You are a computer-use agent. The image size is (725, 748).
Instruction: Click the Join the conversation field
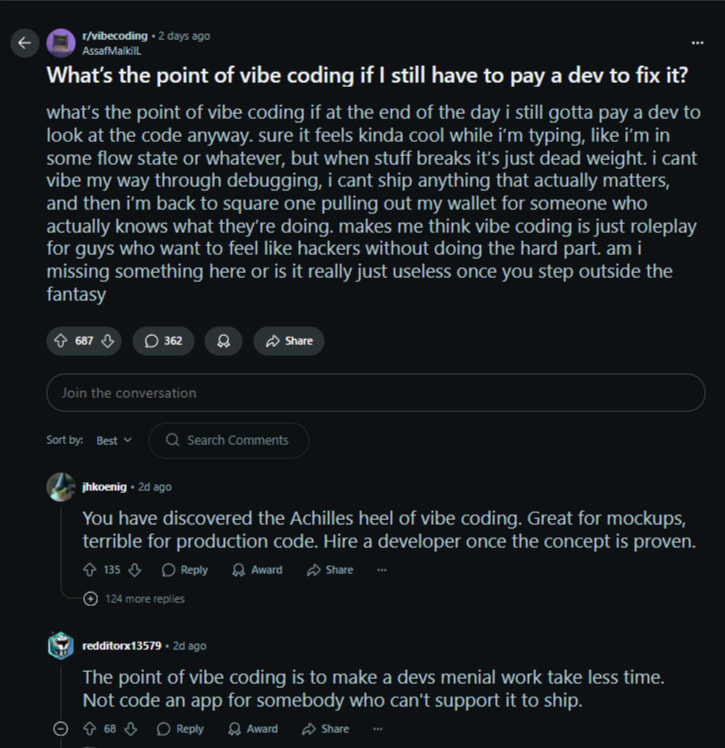click(375, 393)
